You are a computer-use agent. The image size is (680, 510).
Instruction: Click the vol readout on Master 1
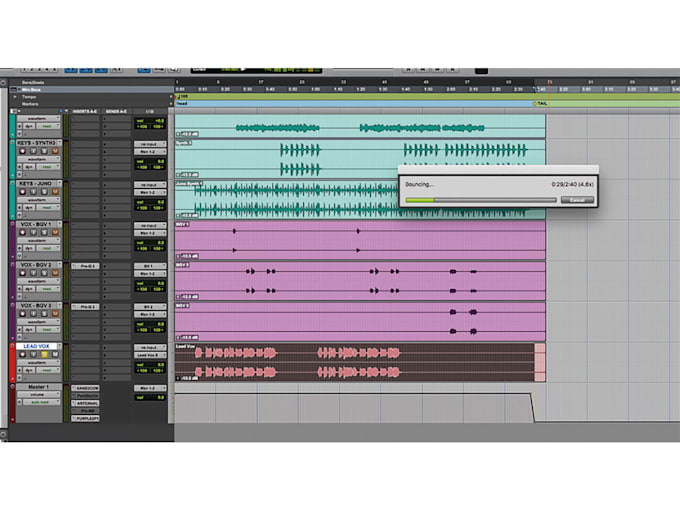point(150,397)
